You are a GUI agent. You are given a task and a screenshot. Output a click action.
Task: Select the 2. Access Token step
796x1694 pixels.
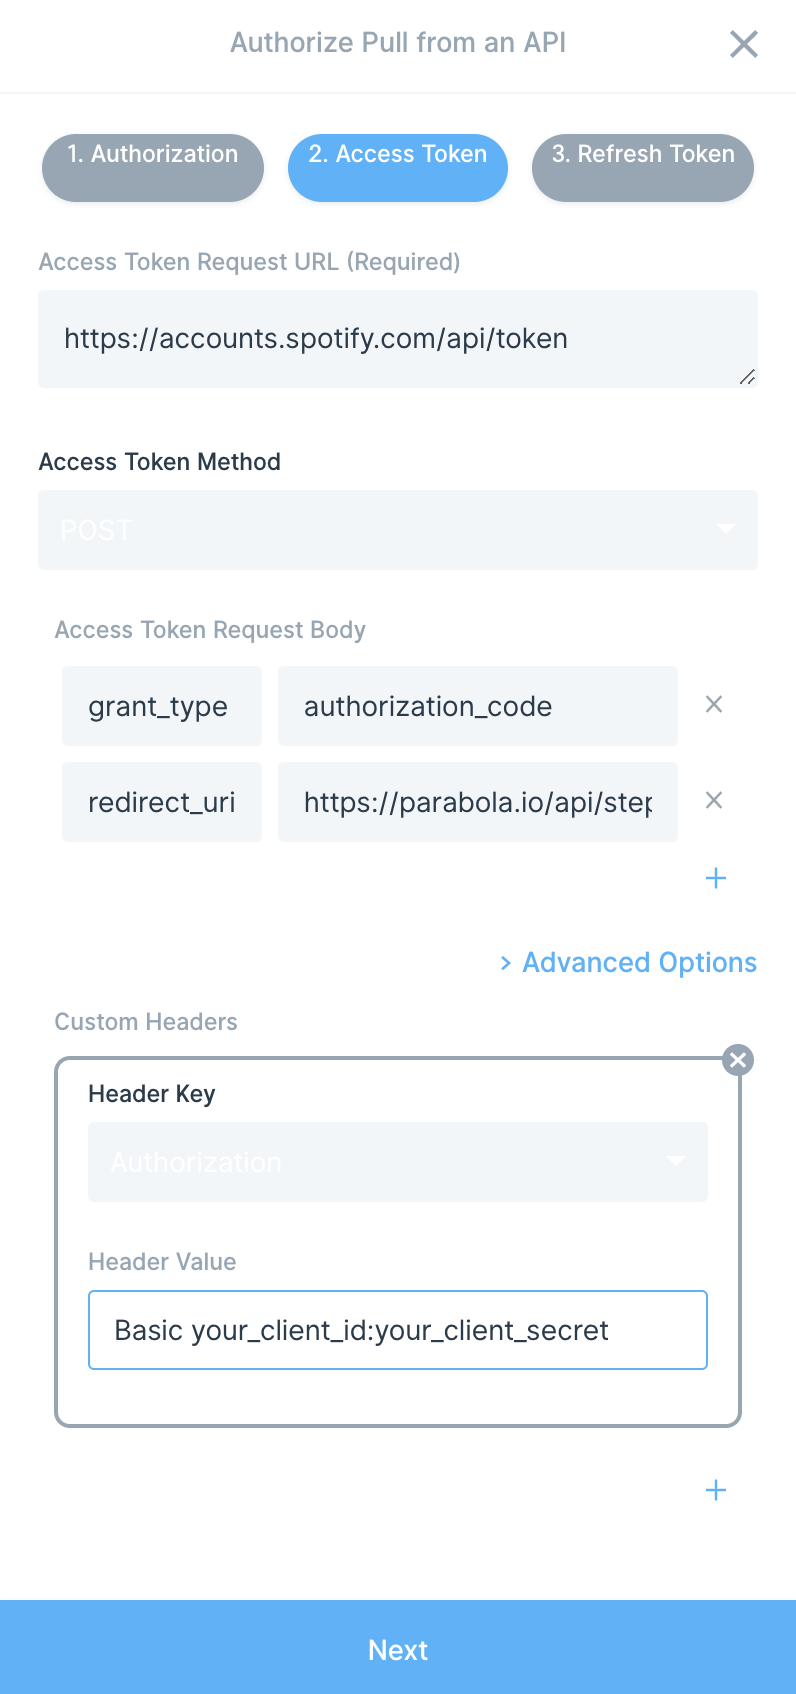point(398,167)
